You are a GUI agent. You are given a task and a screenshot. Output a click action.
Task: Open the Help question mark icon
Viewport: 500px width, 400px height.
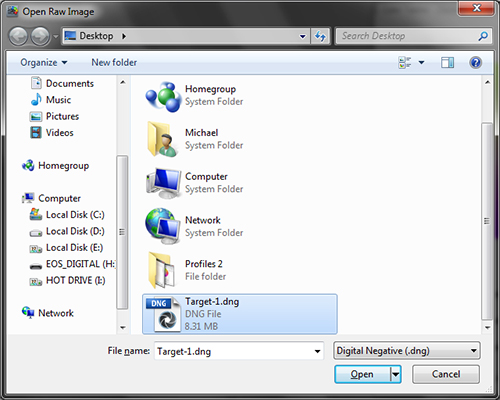click(x=476, y=62)
